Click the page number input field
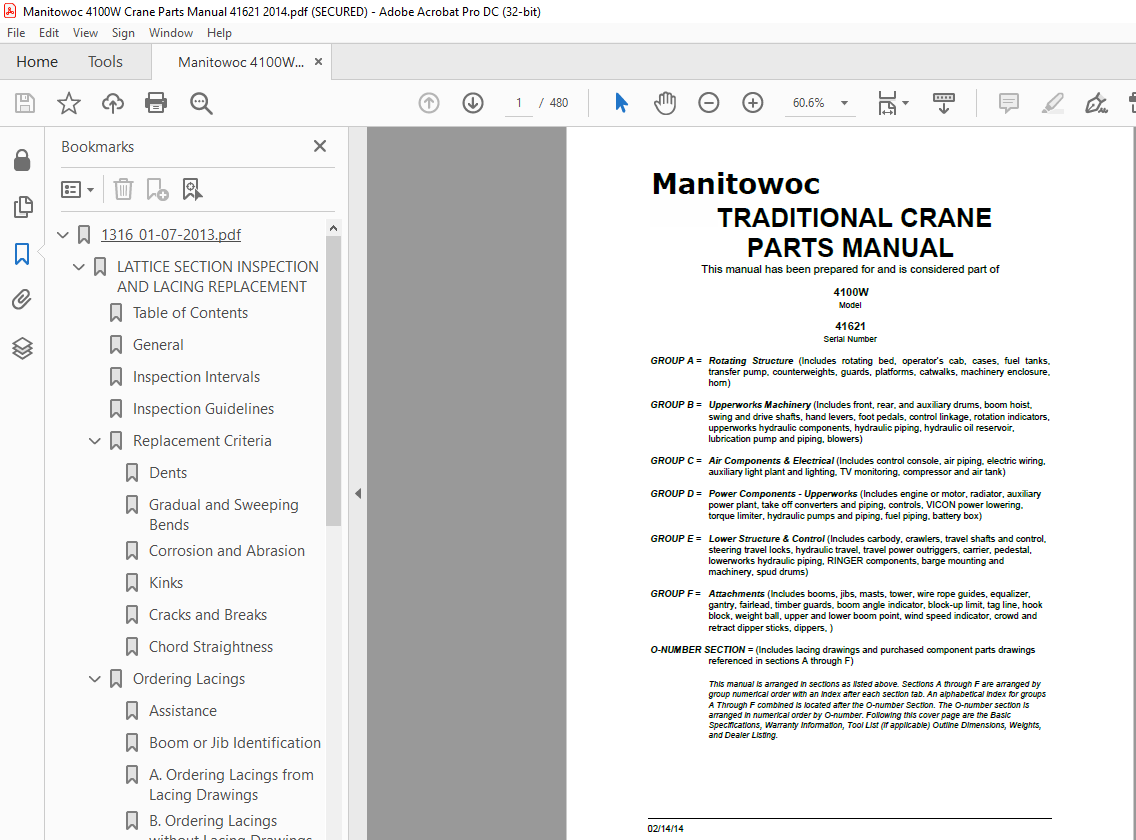The image size is (1136, 840). (519, 103)
